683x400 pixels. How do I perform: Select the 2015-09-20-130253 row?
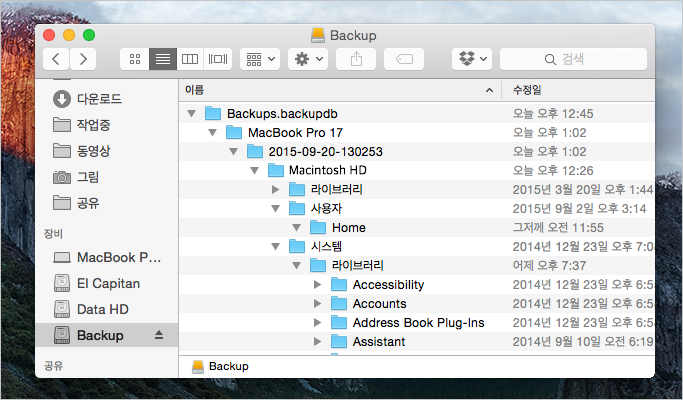pos(417,152)
